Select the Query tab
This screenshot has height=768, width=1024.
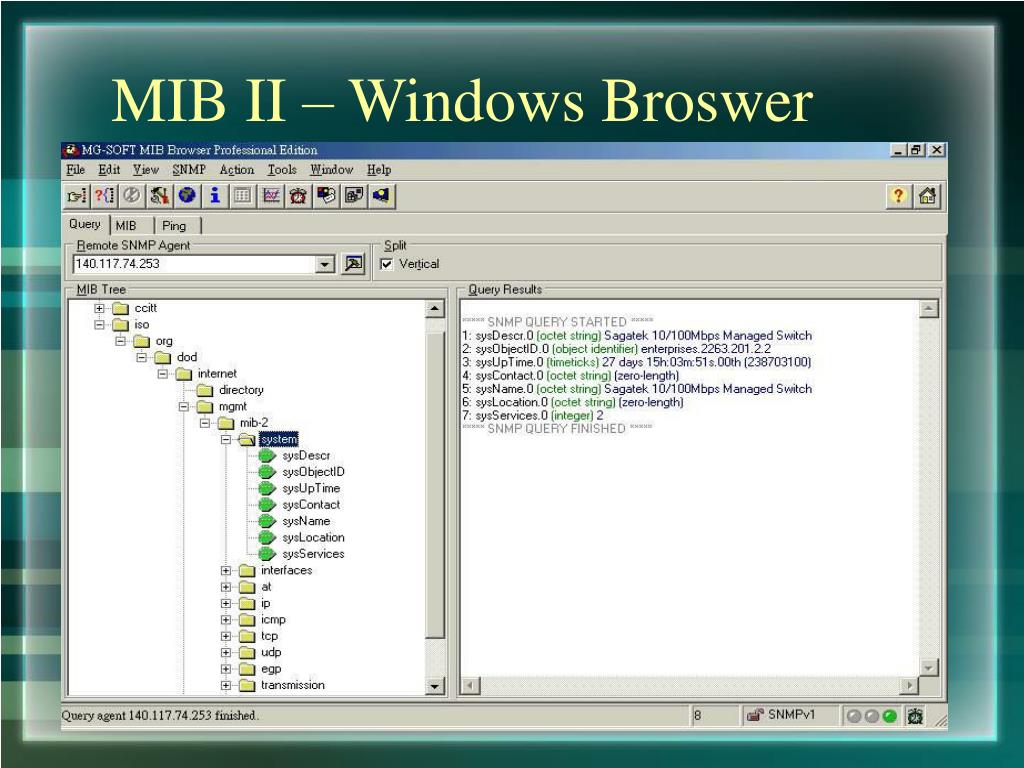85,224
